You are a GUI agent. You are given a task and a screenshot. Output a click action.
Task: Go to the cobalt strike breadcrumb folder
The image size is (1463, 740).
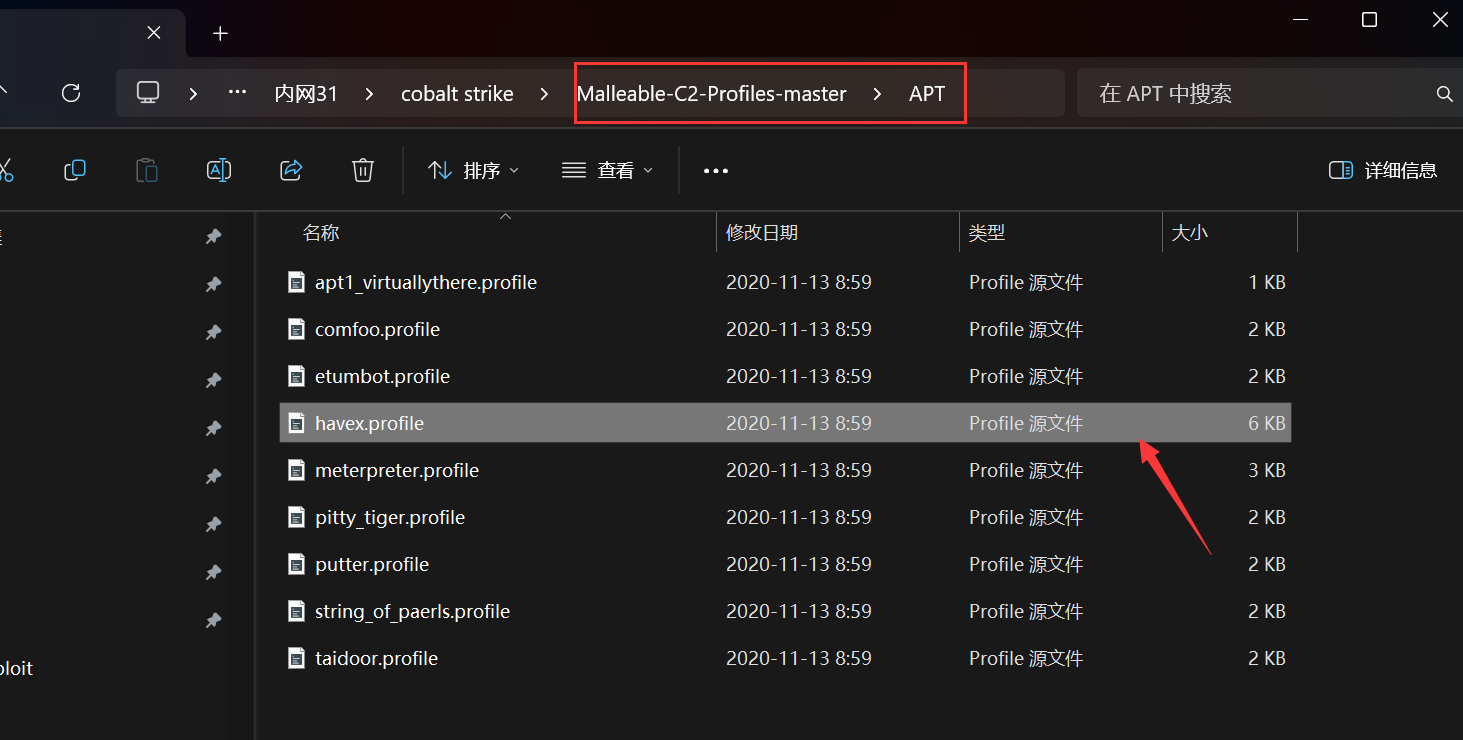pos(457,94)
